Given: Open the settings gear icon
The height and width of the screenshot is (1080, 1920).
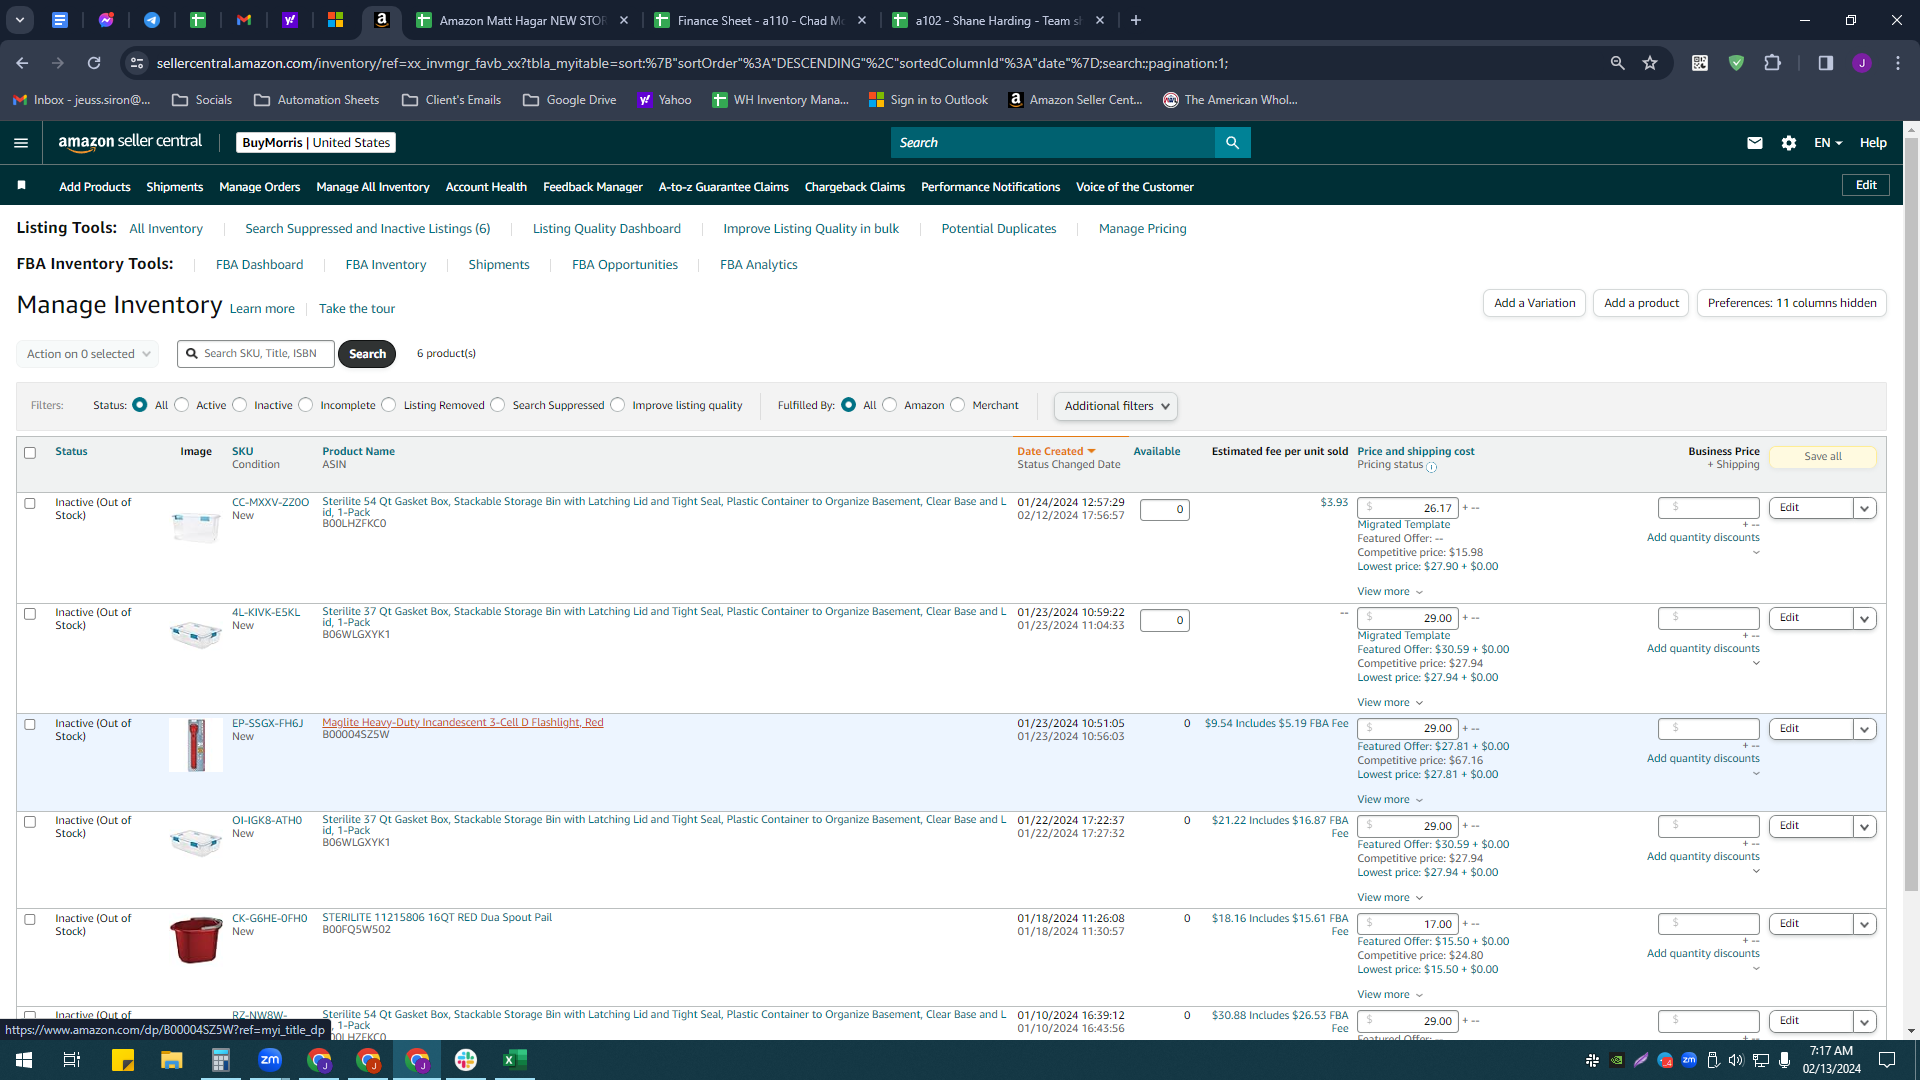Looking at the screenshot, I should coord(1789,143).
